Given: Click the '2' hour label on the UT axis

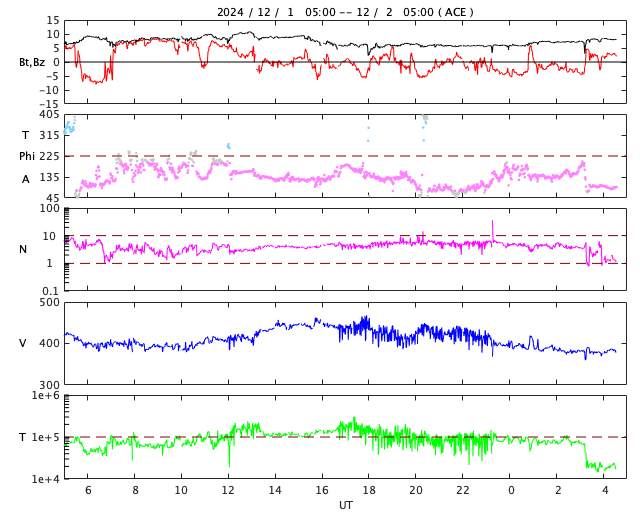Looking at the screenshot, I should click(x=558, y=490).
